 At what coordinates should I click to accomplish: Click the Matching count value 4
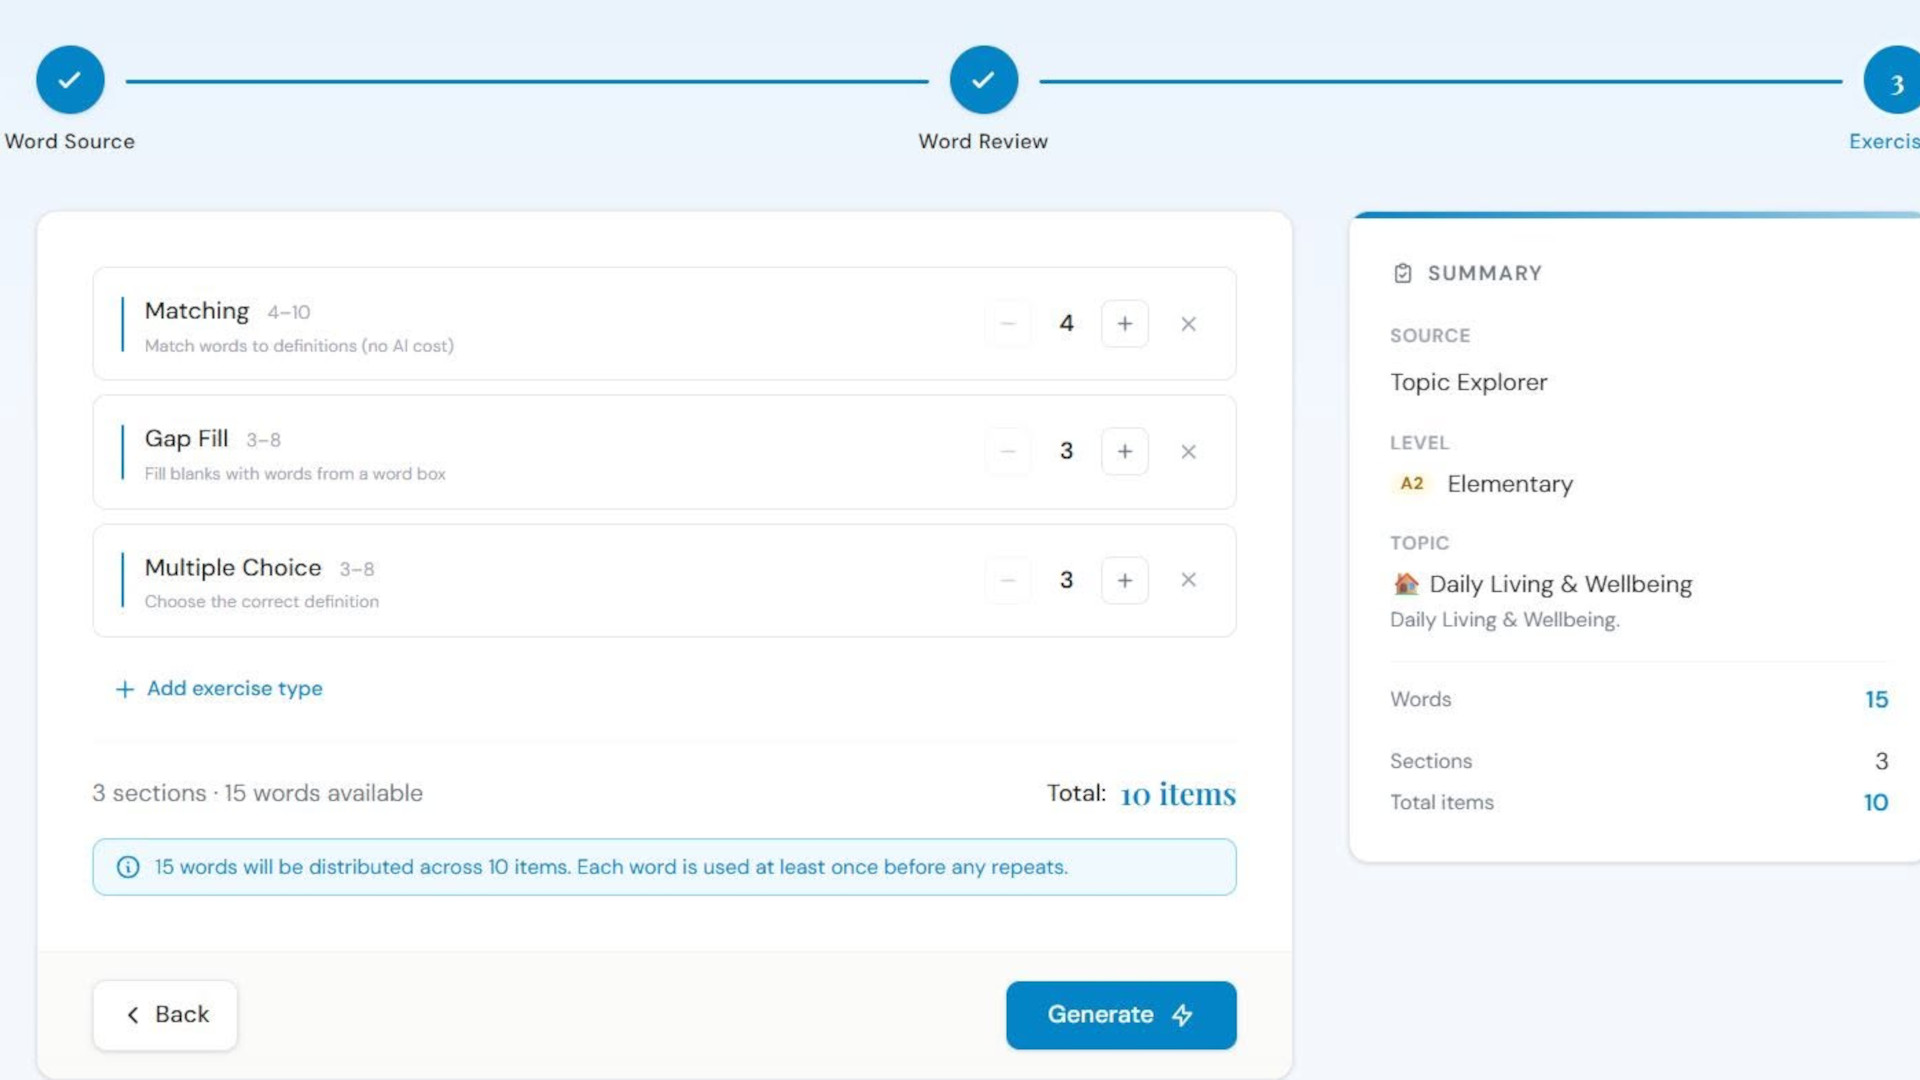[x=1066, y=324]
